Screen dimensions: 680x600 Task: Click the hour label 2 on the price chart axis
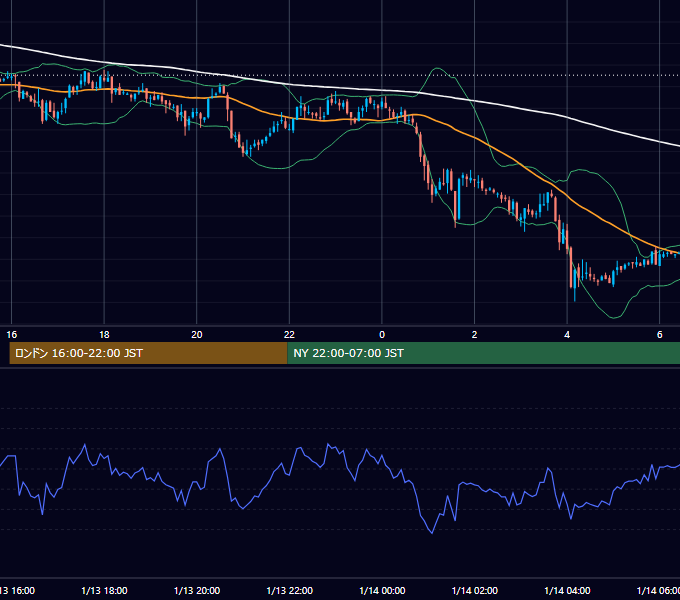tap(474, 335)
